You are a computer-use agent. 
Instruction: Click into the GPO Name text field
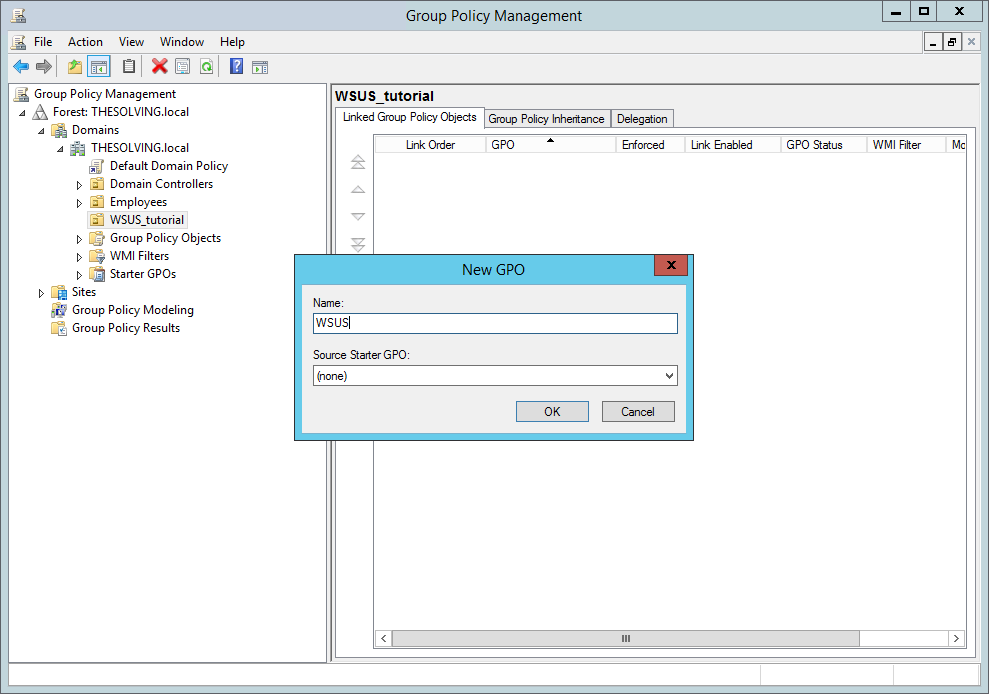[495, 323]
